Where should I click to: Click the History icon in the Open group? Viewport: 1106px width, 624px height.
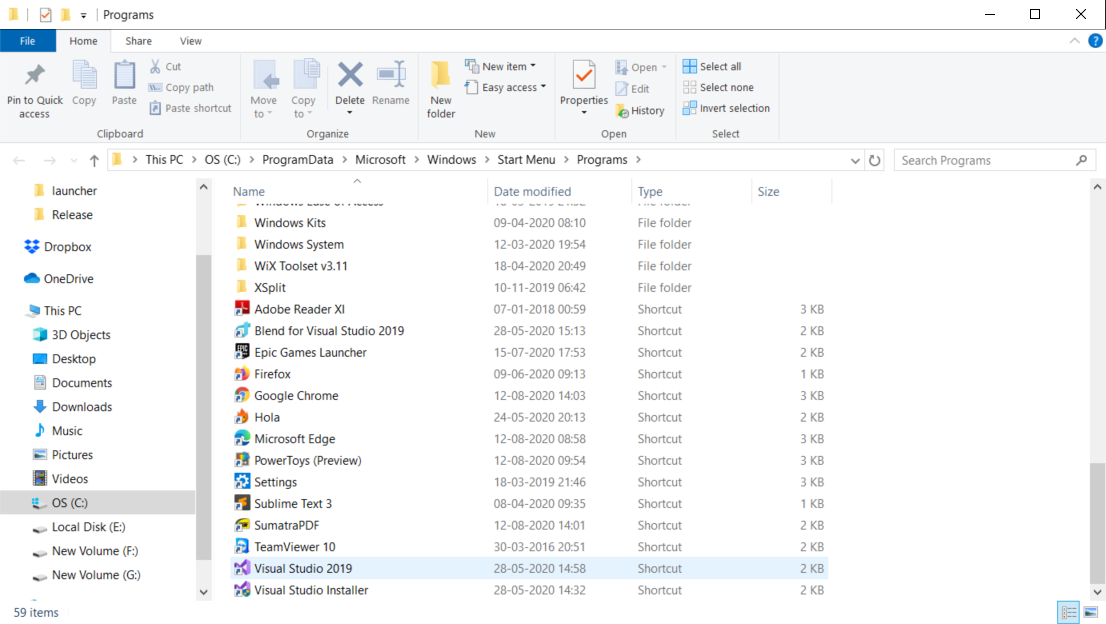click(622, 111)
